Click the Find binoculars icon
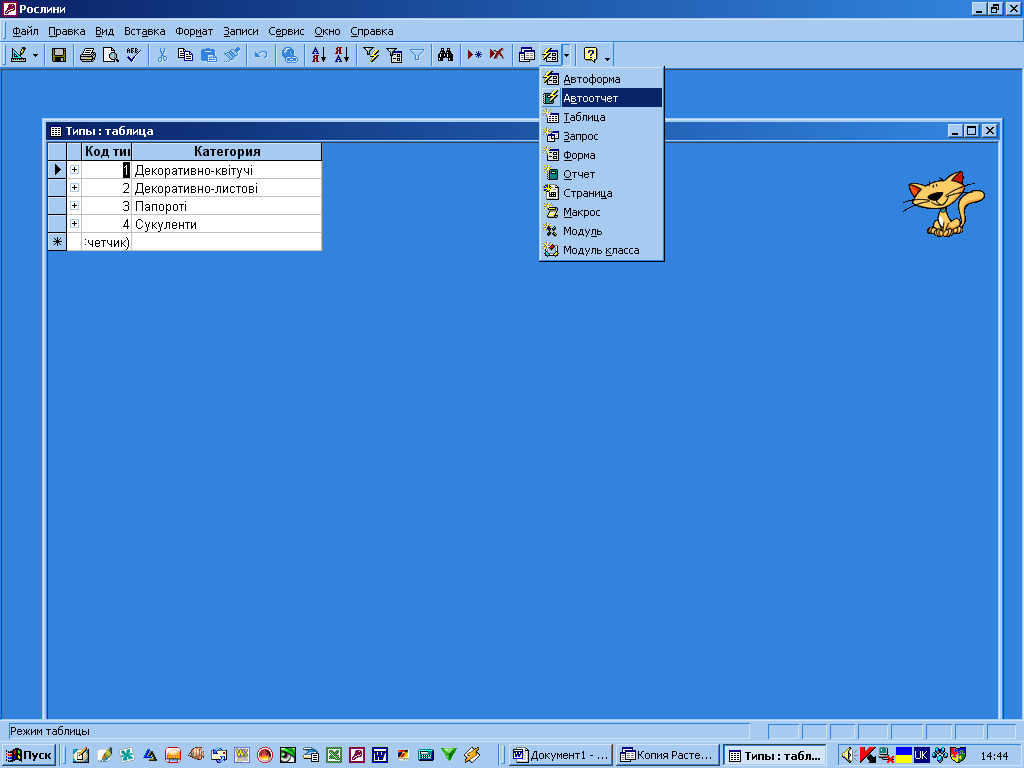Viewport: 1024px width, 768px height. point(445,55)
